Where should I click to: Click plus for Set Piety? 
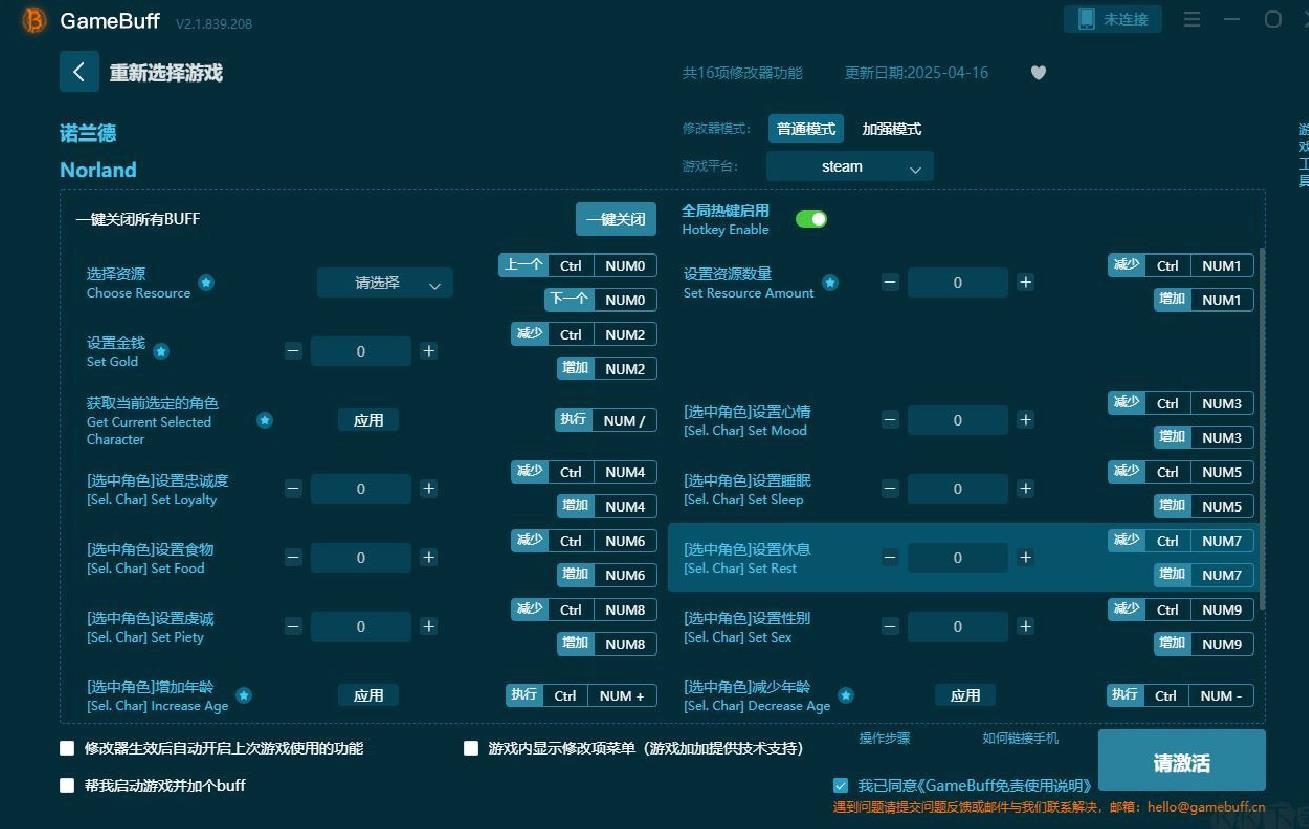(429, 626)
